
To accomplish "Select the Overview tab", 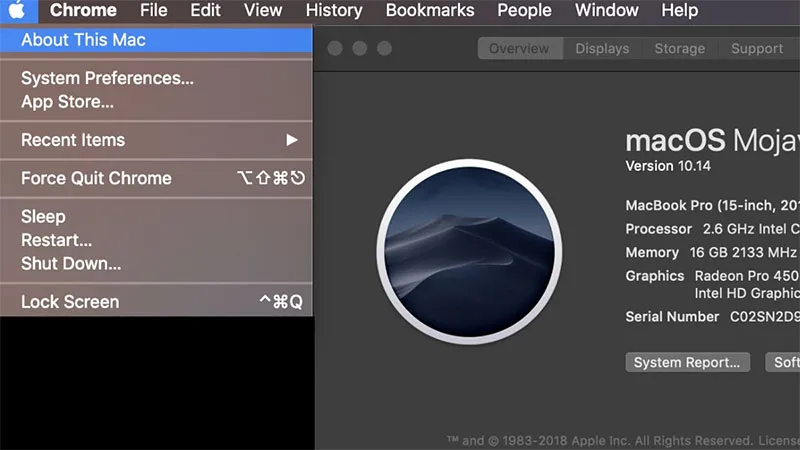I will click(519, 48).
